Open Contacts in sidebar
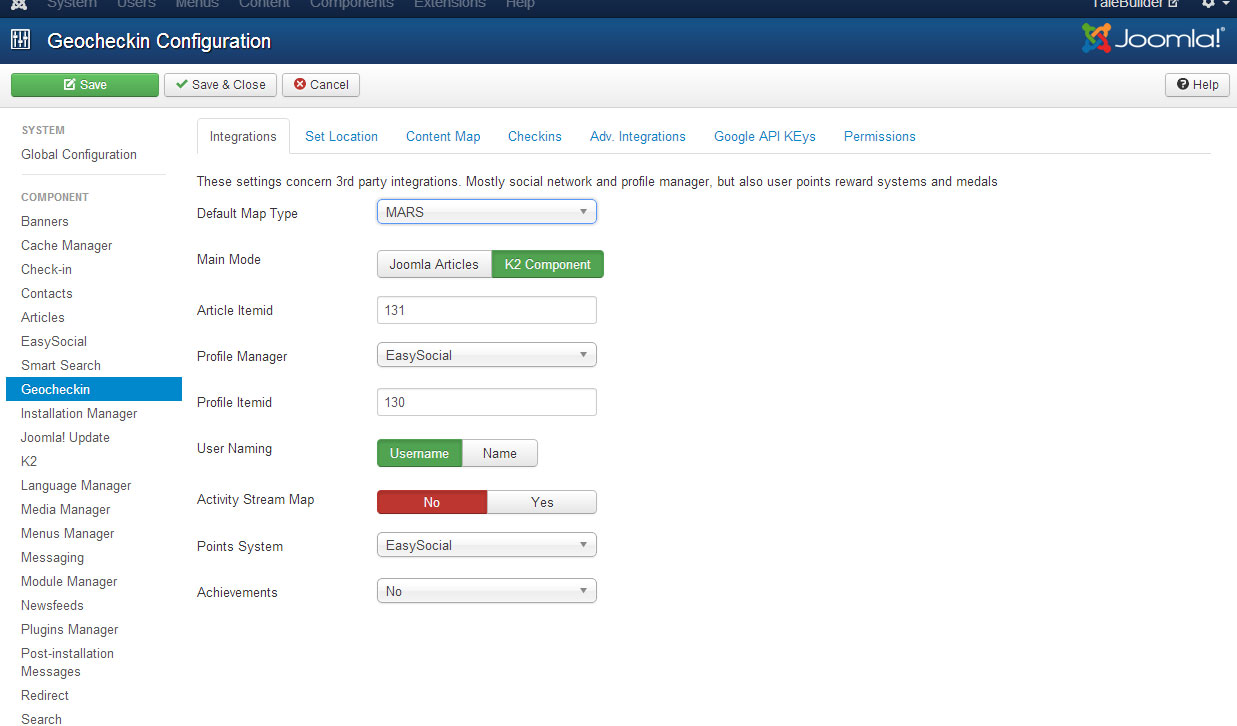This screenshot has height=726, width=1237. [47, 294]
